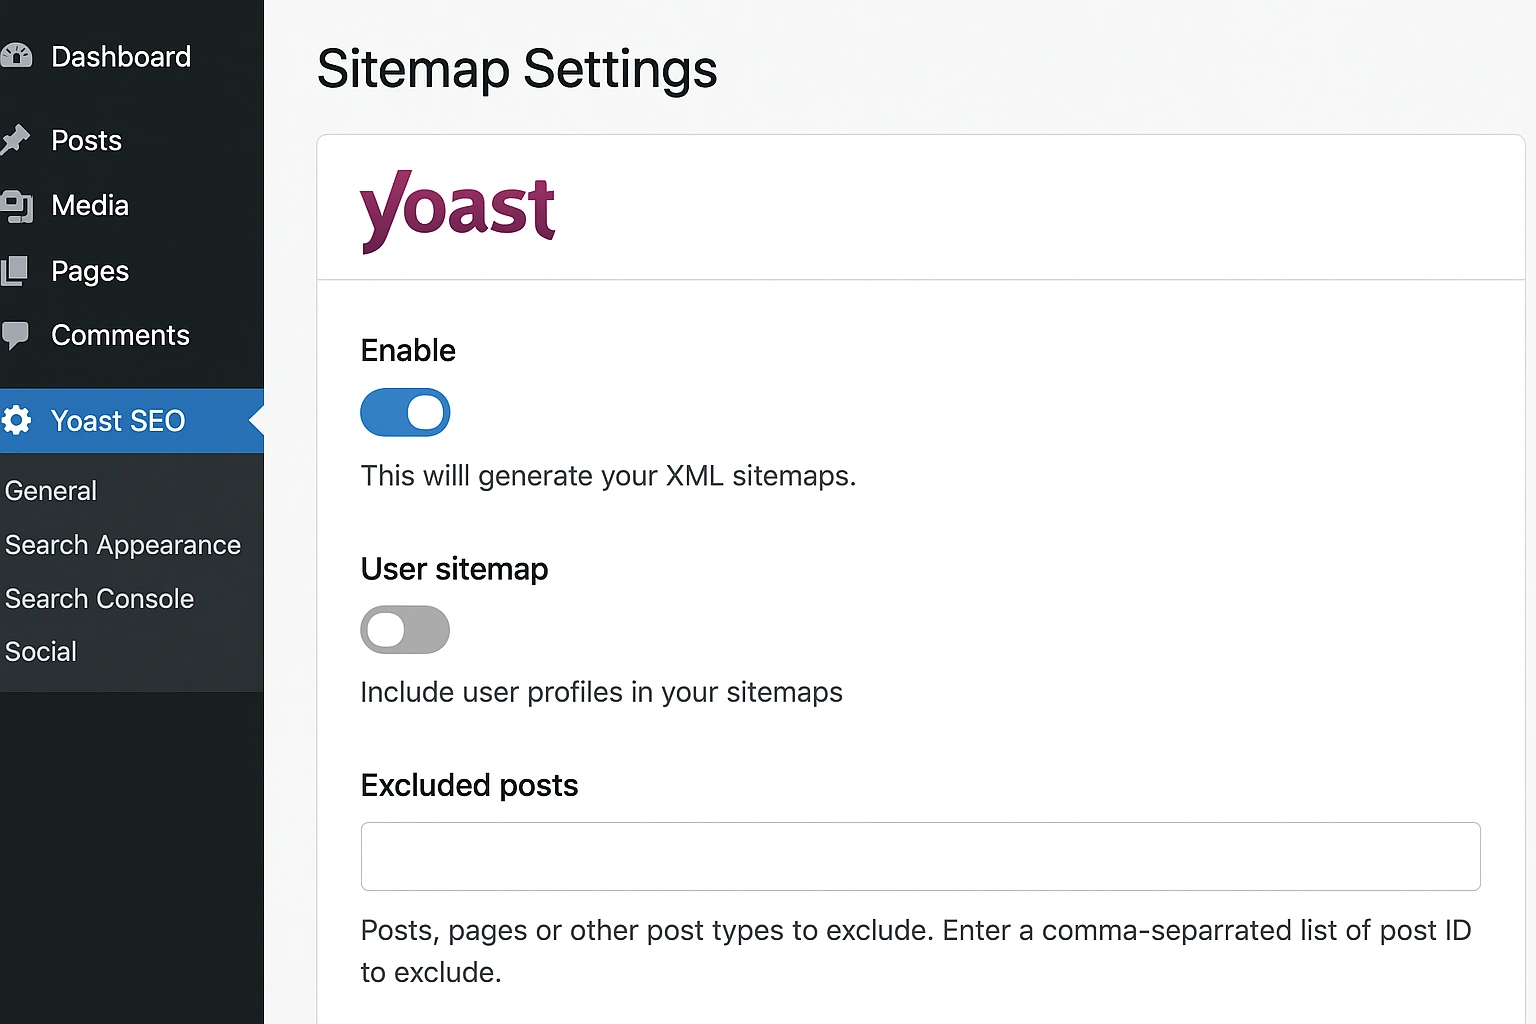Click the Pages stacked-sheets icon
1536x1024 pixels.
click(14, 271)
